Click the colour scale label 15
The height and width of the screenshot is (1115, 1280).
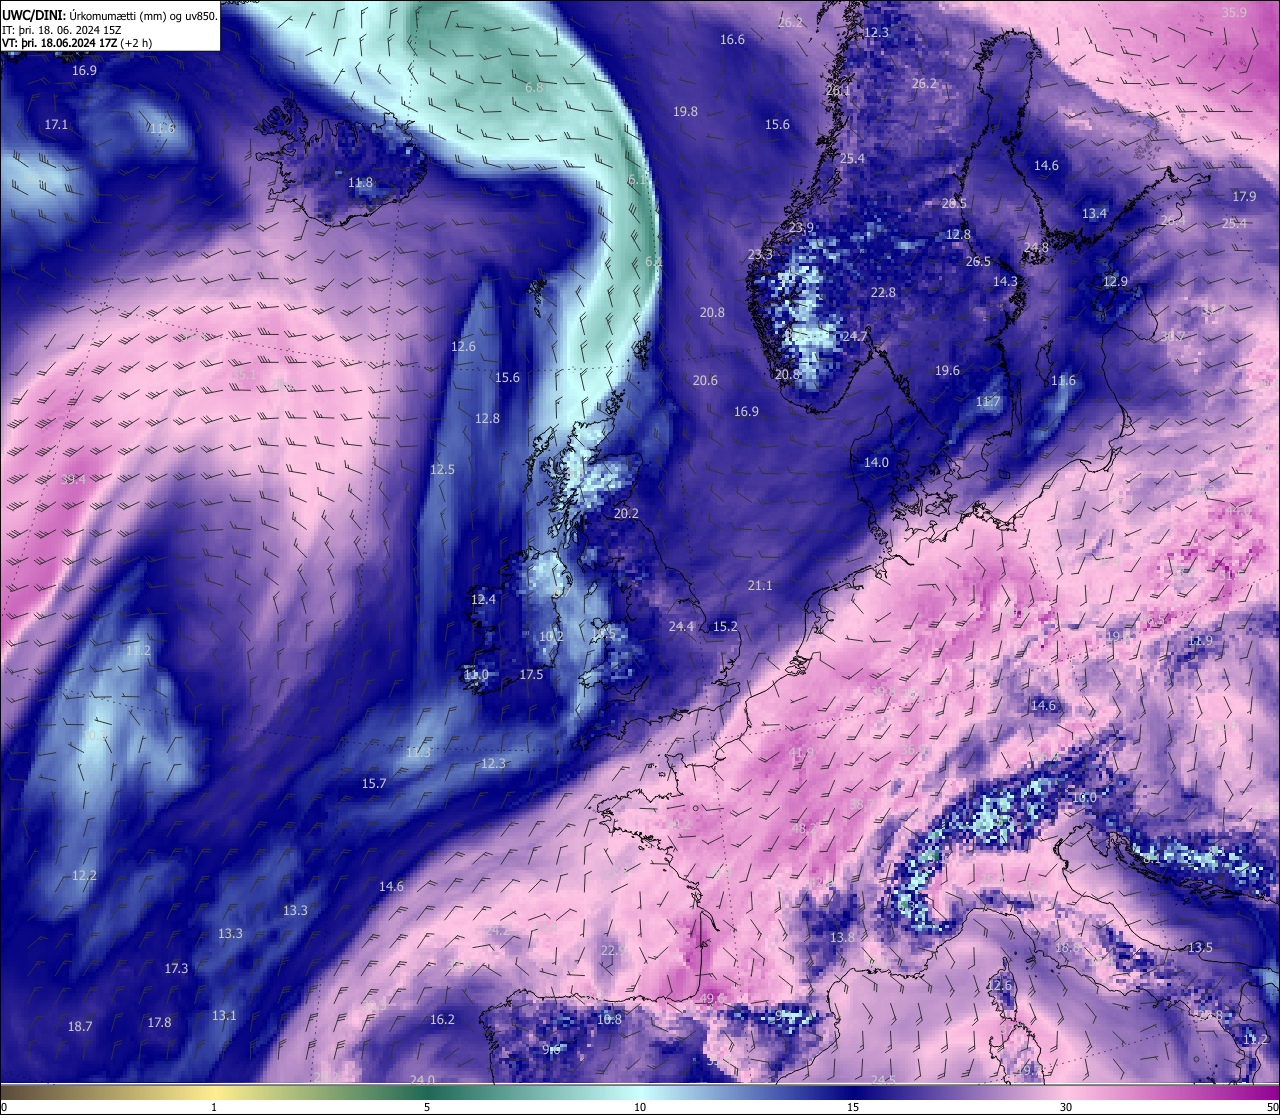click(853, 1107)
